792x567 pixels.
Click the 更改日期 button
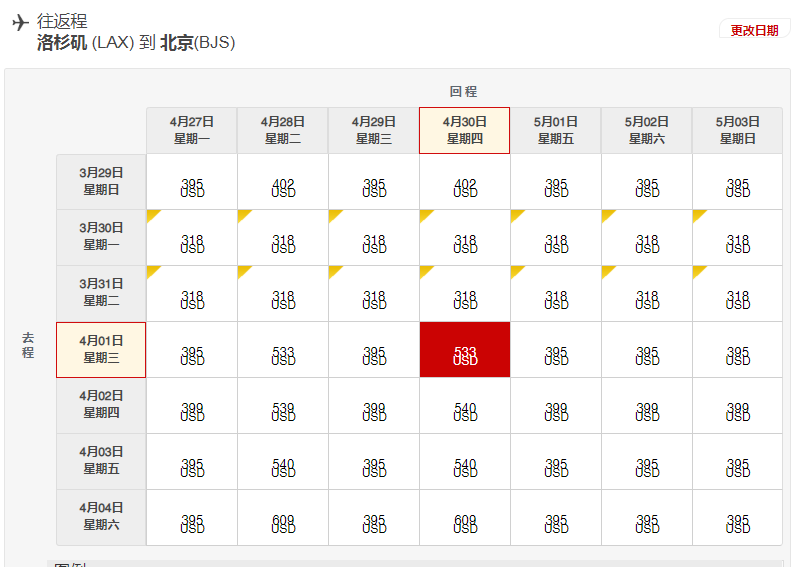click(x=754, y=30)
